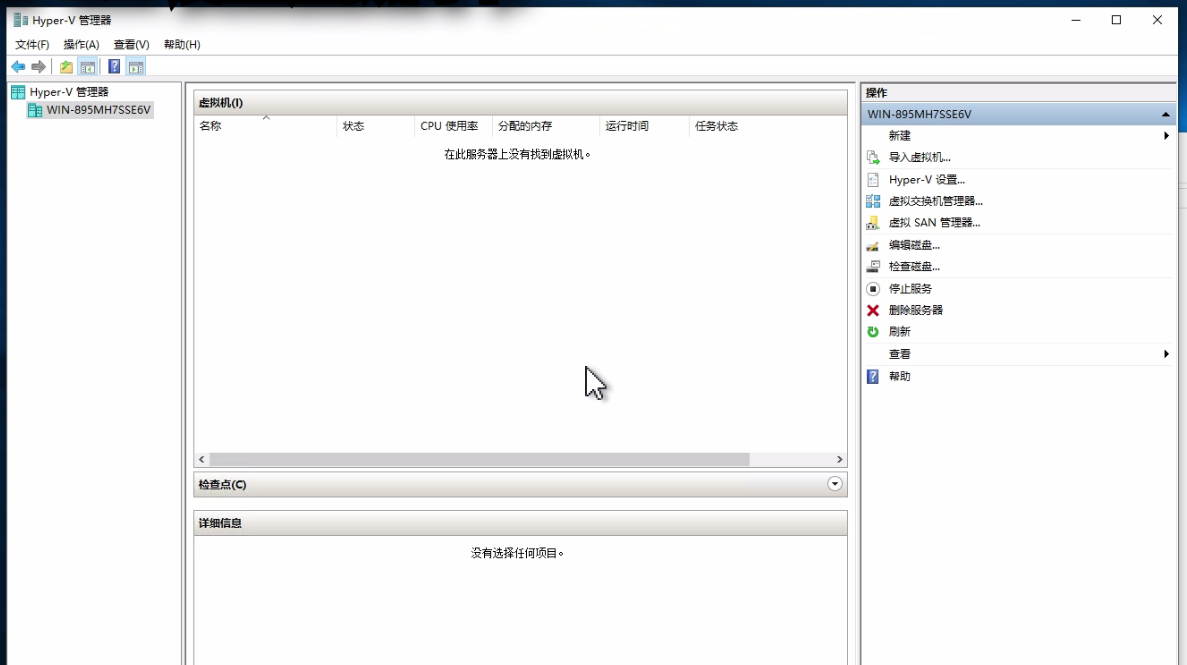Click the blue help question mark toolbar icon
The image size is (1187, 665).
(114, 67)
